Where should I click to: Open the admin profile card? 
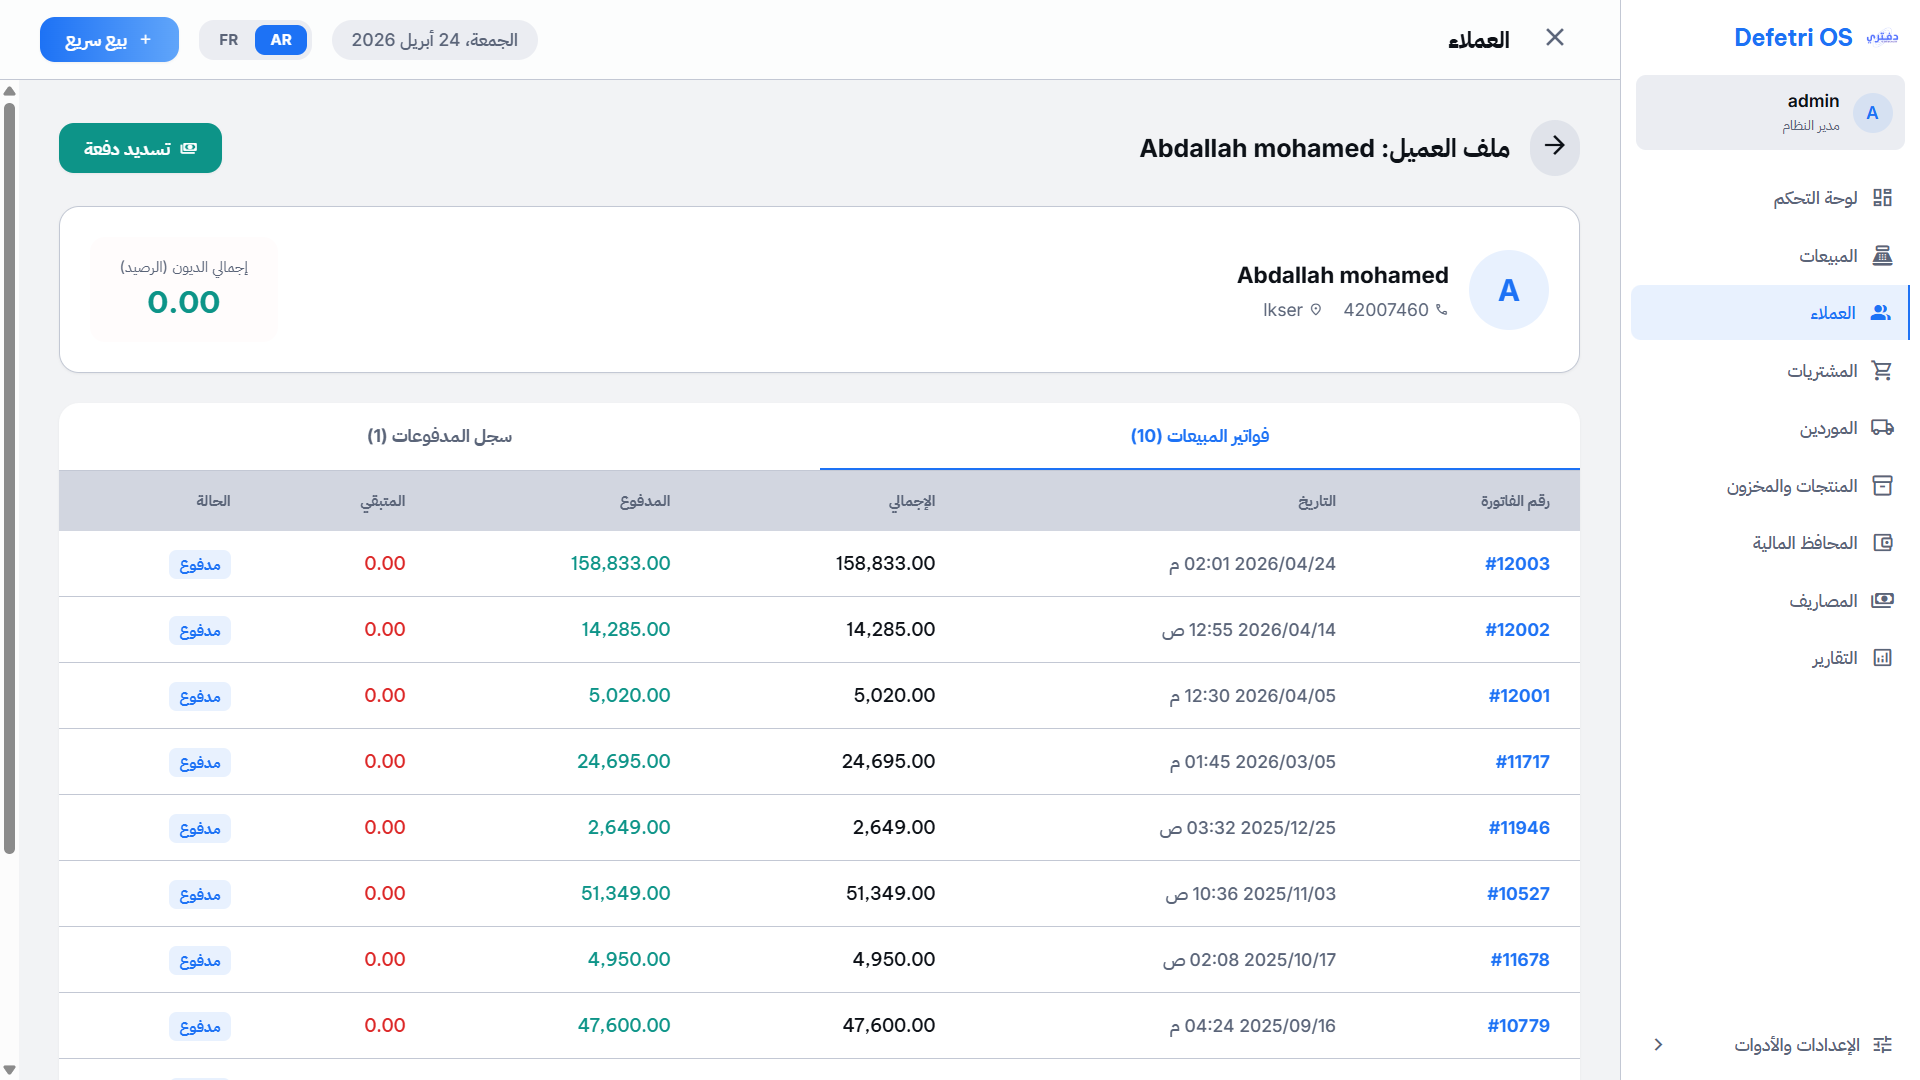point(1768,112)
